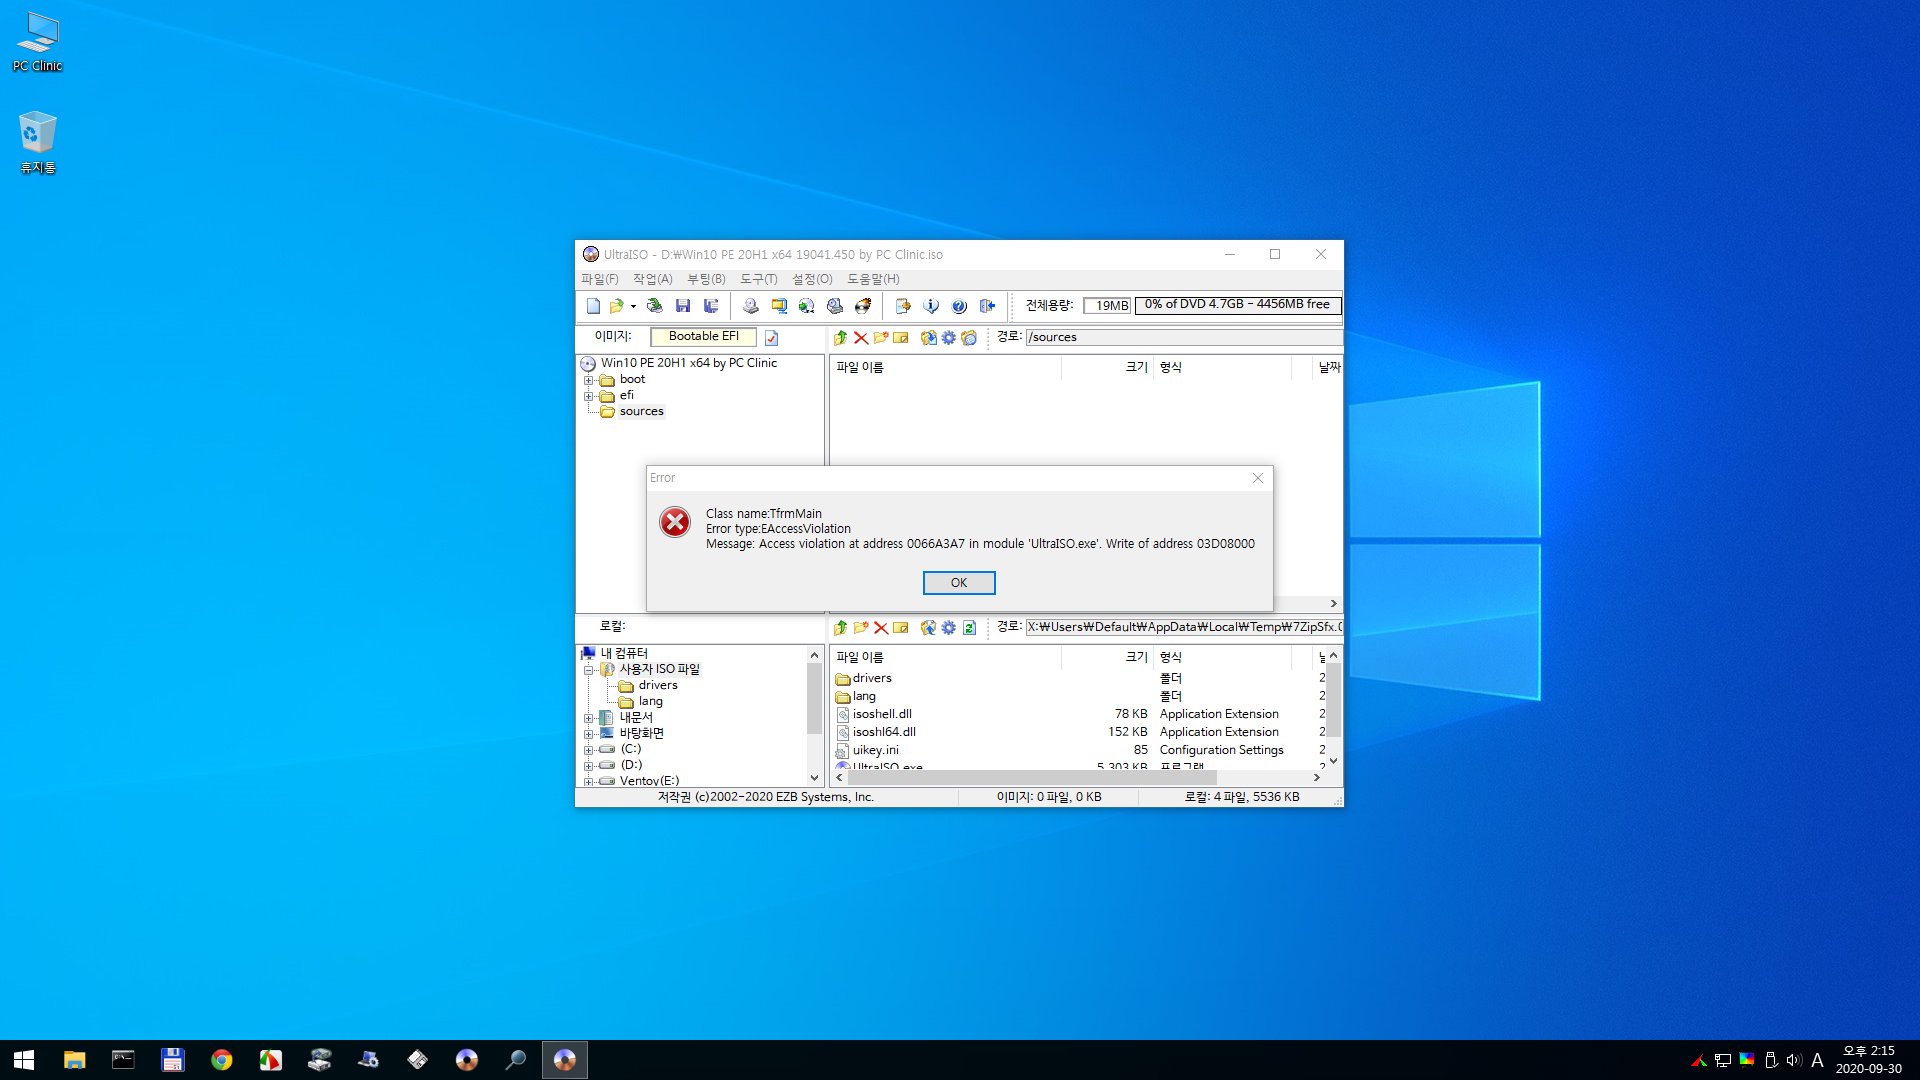Select the lang folder in local file list
This screenshot has width=1920, height=1080.
864,696
